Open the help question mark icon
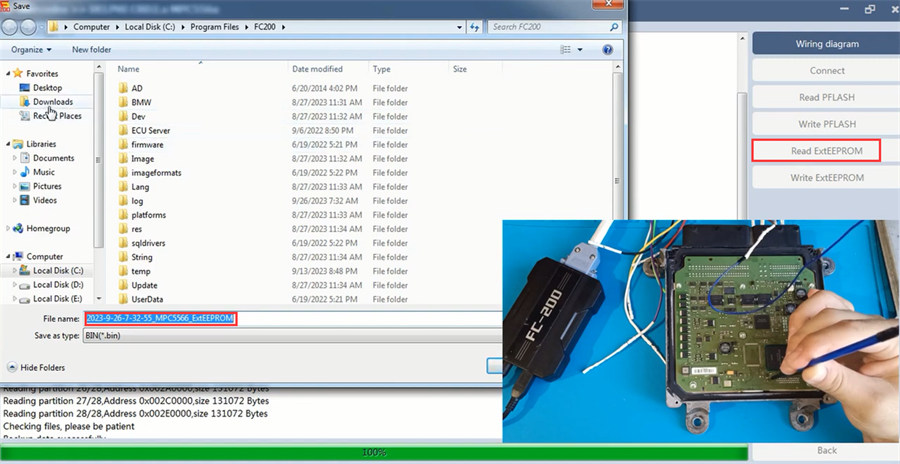The height and width of the screenshot is (464, 900). click(608, 50)
